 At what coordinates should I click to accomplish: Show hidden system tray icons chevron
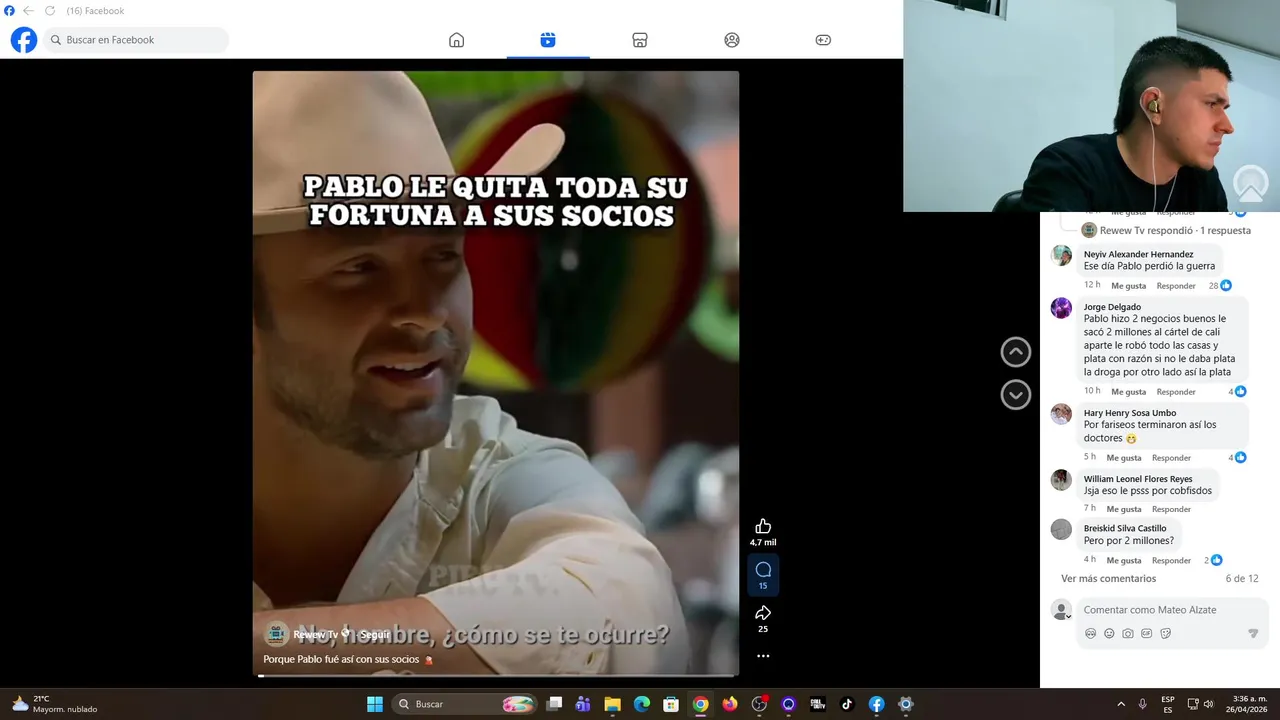click(x=1121, y=704)
